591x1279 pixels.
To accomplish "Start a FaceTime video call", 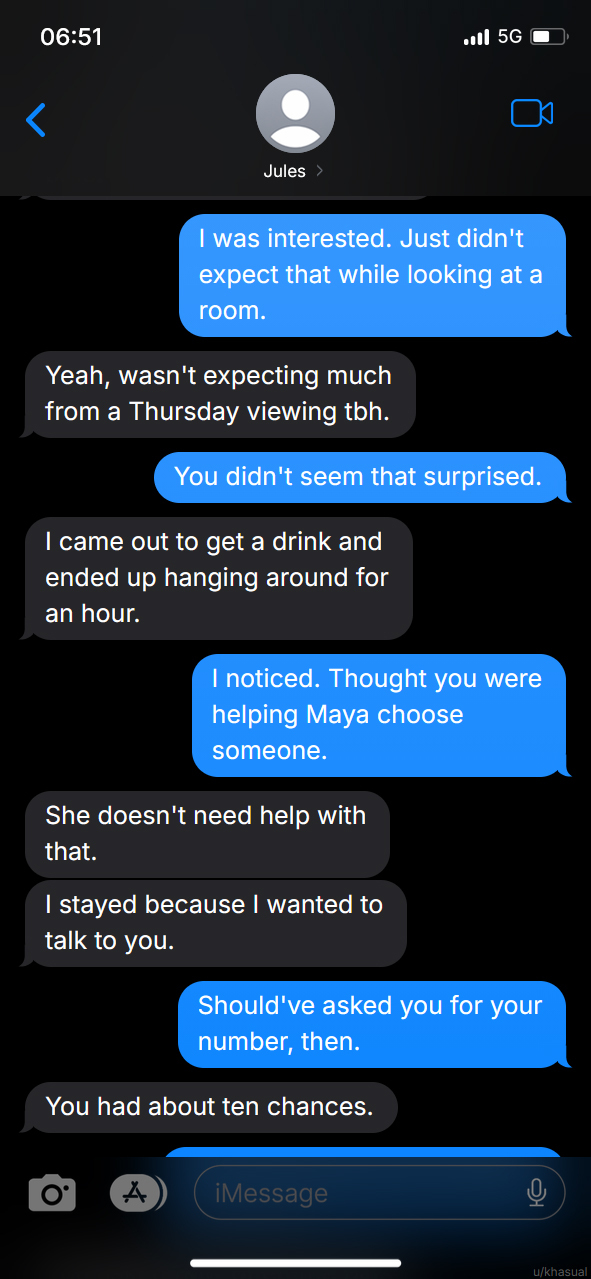I will click(x=532, y=113).
